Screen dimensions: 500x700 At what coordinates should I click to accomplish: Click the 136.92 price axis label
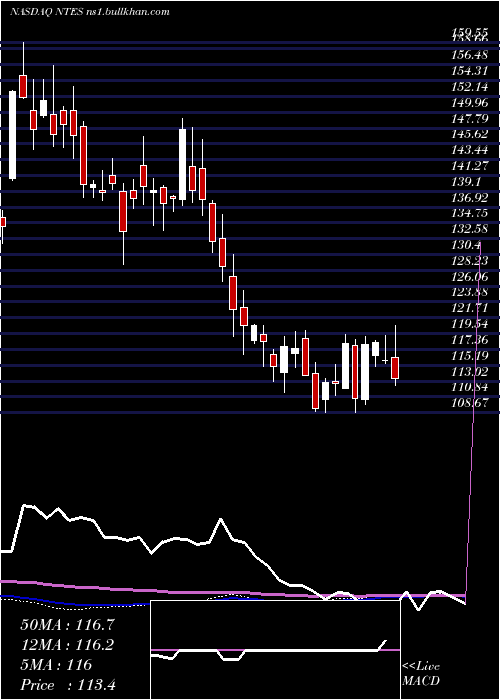tap(471, 197)
